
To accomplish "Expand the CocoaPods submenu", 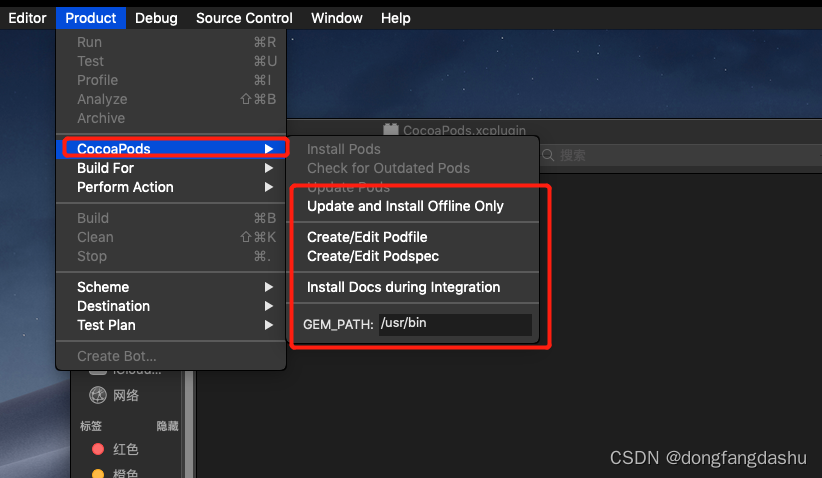I will click(171, 149).
